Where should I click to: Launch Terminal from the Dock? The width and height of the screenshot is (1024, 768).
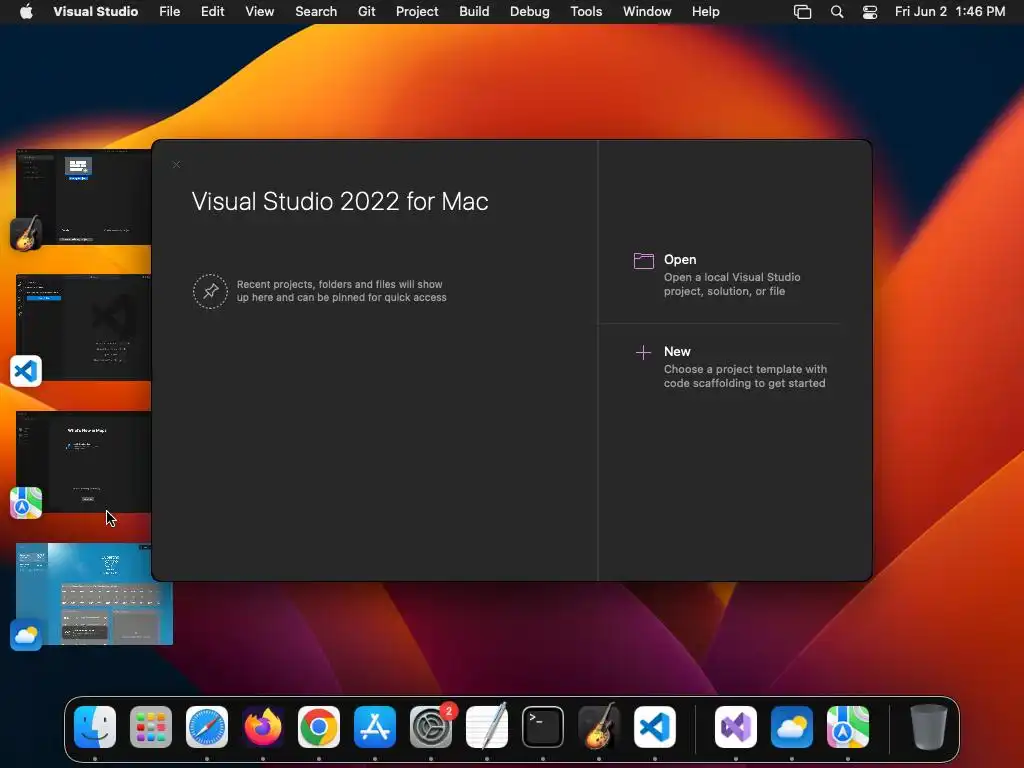point(543,726)
